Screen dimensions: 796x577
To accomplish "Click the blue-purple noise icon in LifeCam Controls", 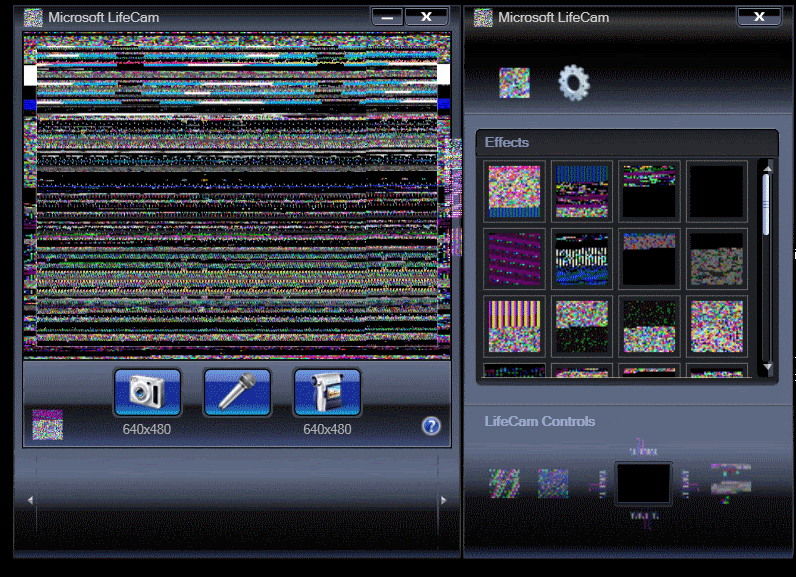I will [x=553, y=483].
